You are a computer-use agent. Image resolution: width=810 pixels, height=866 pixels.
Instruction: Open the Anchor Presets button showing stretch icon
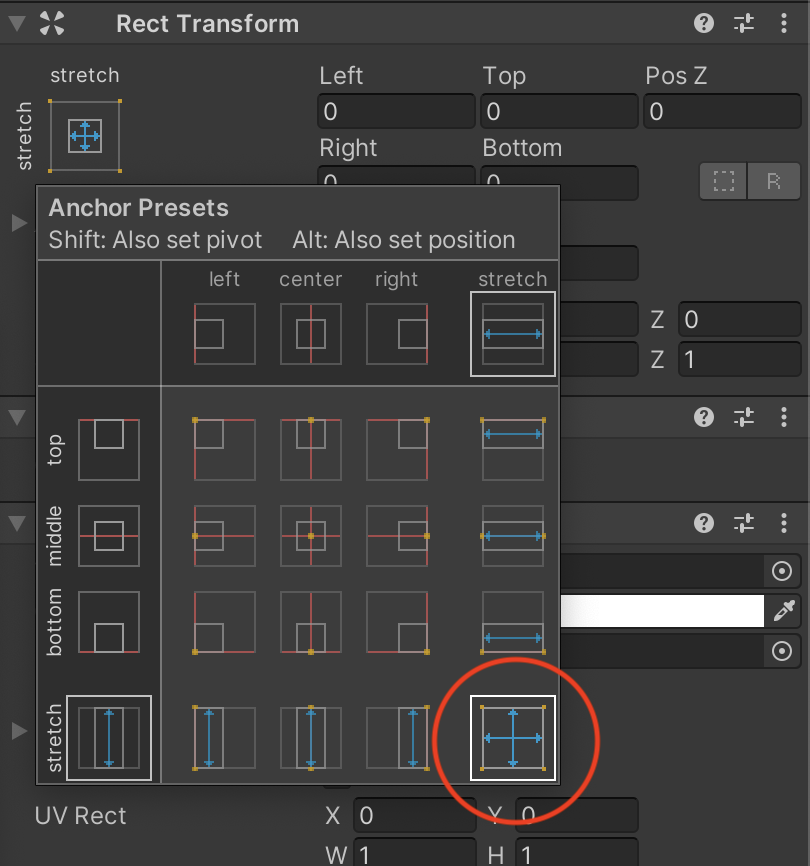click(85, 136)
